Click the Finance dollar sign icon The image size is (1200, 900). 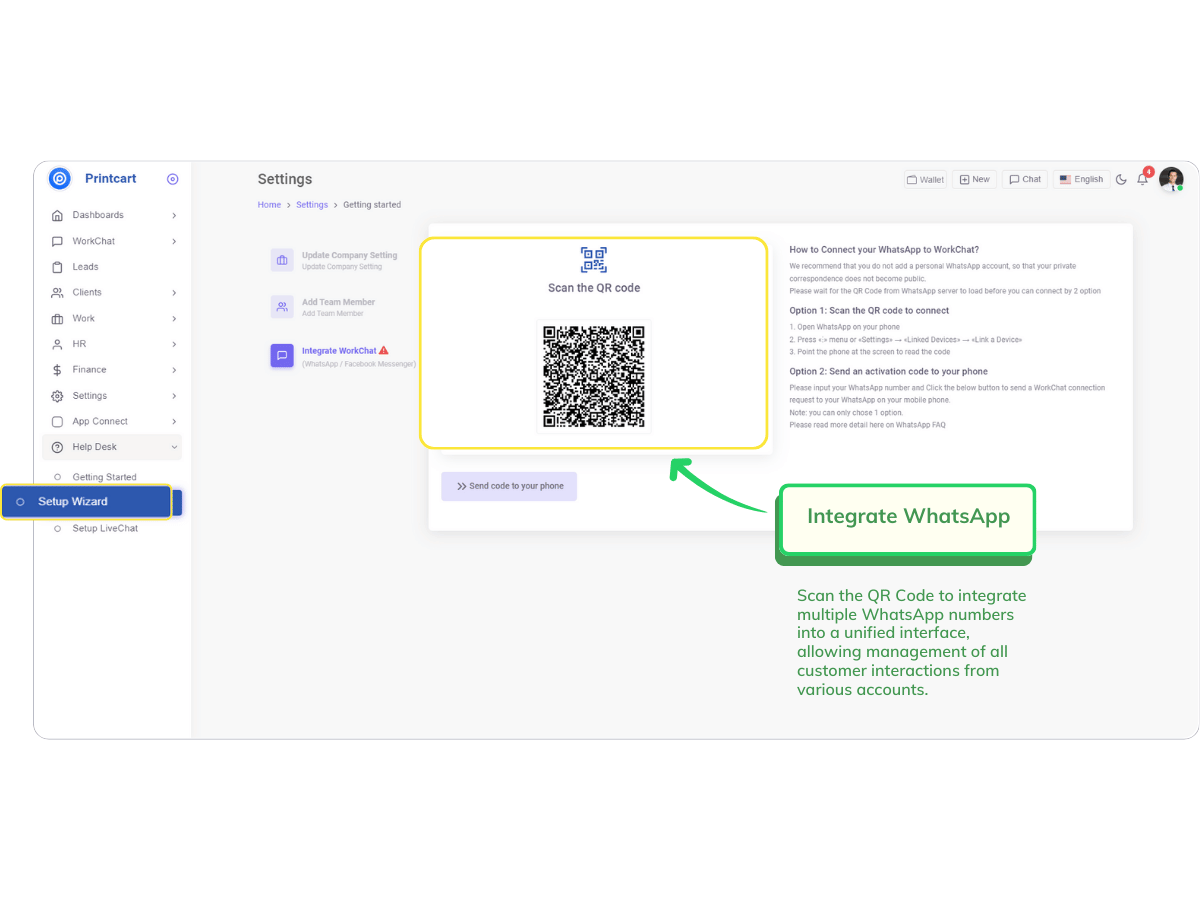pos(57,370)
